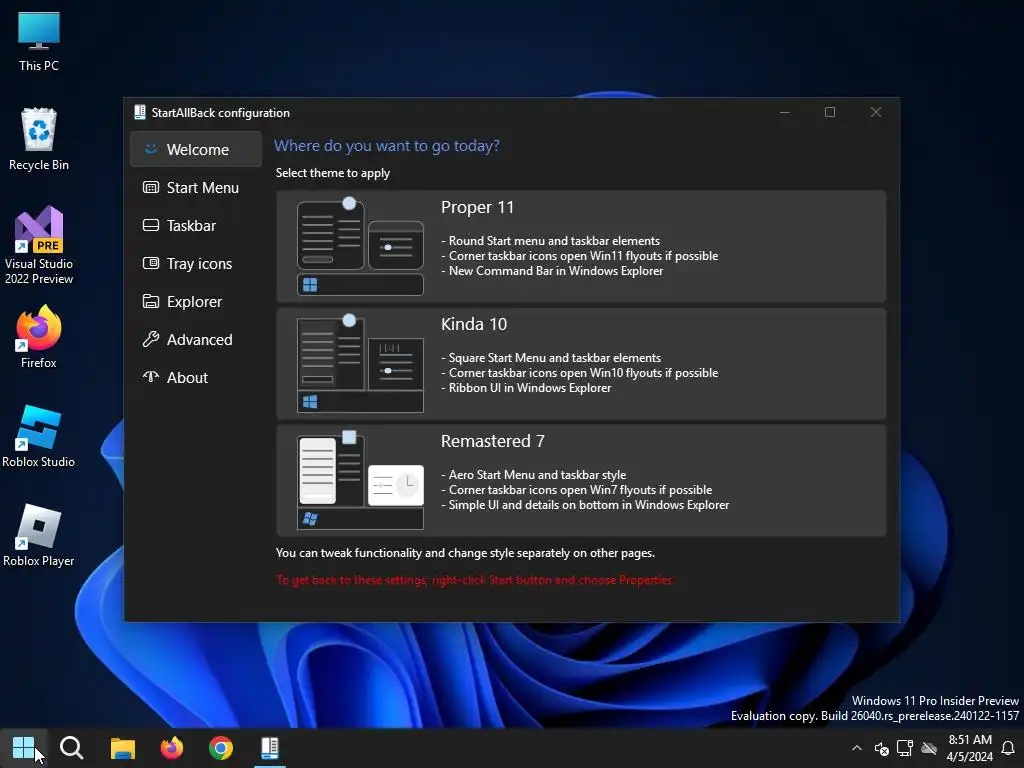Open the About page
Screen dimensions: 1024x768
pyautogui.click(x=196, y=377)
